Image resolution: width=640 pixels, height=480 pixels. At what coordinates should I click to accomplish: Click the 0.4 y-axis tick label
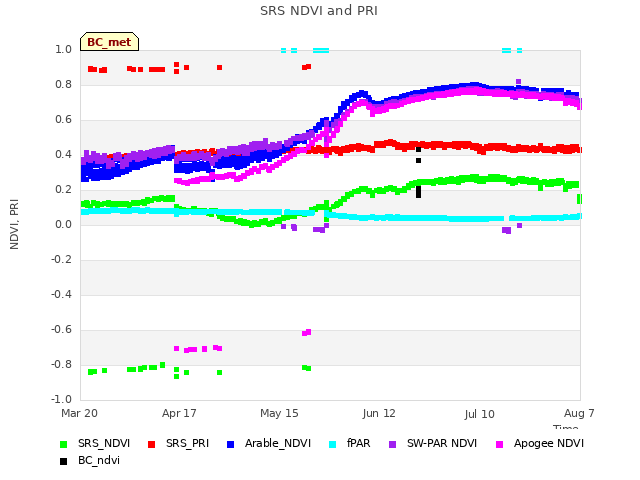click(63, 154)
